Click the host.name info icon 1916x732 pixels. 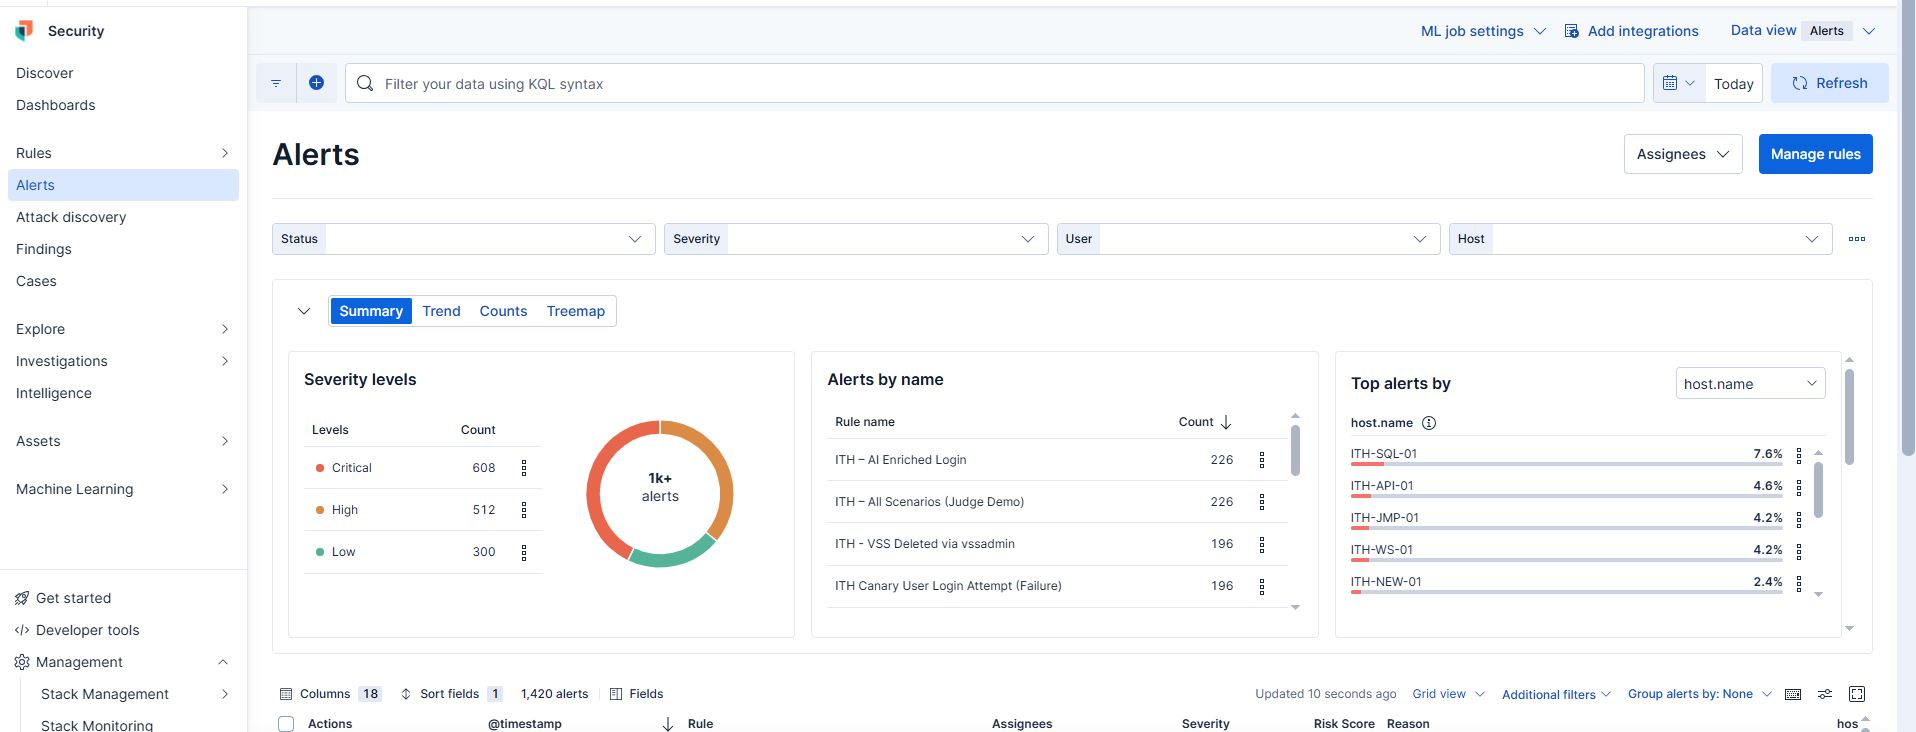[x=1429, y=423]
